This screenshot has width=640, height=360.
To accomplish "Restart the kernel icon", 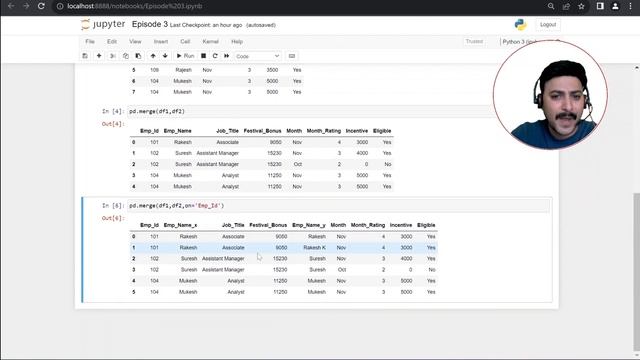I will click(x=215, y=56).
